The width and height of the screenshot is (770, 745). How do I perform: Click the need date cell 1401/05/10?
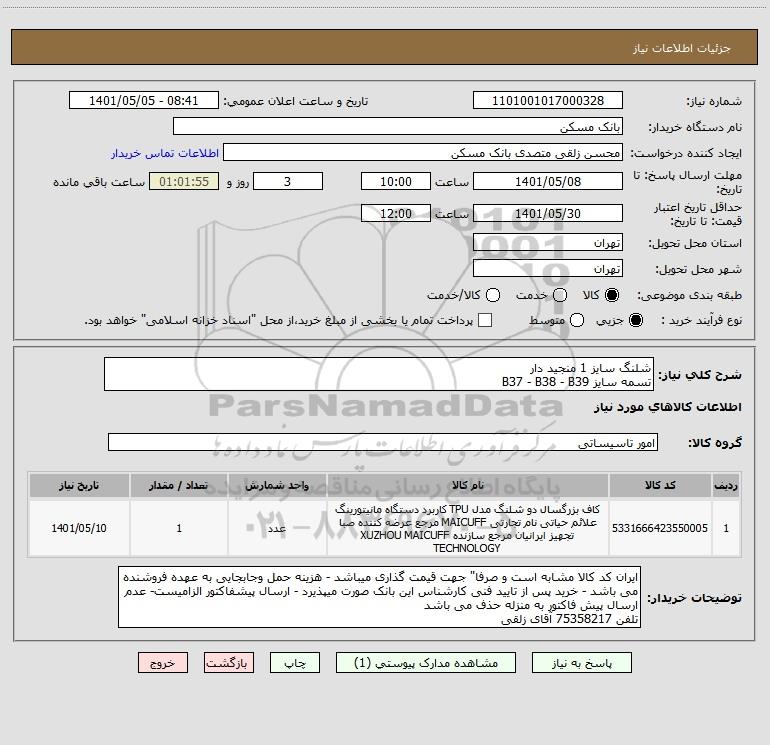click(x=79, y=528)
